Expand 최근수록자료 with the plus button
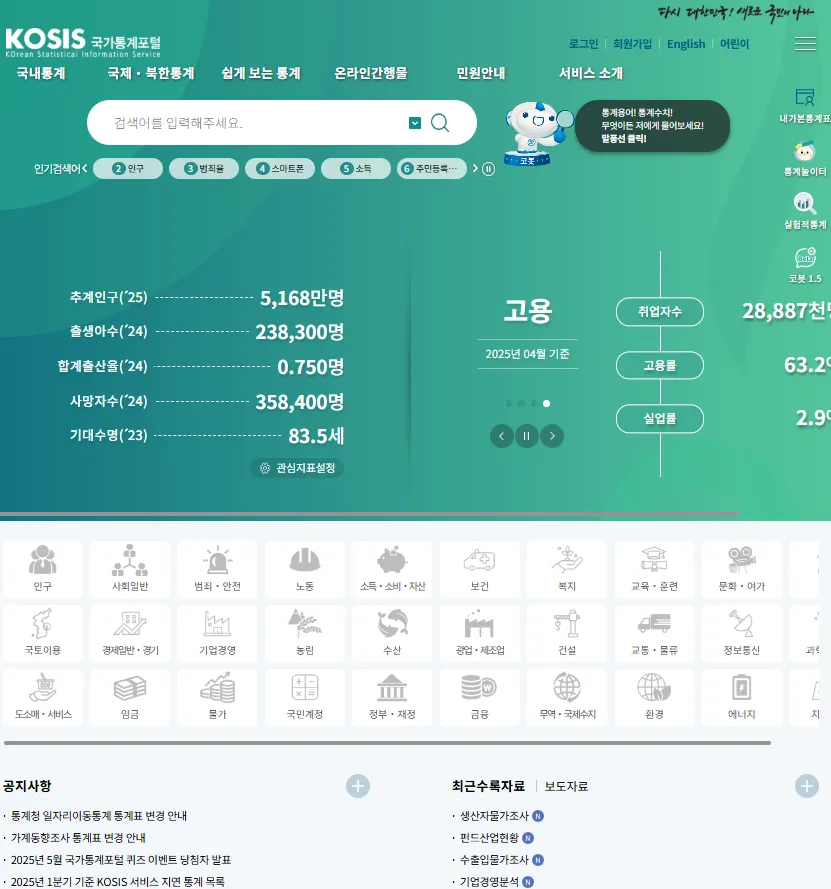Screen dimensions: 831x889 coord(808,786)
